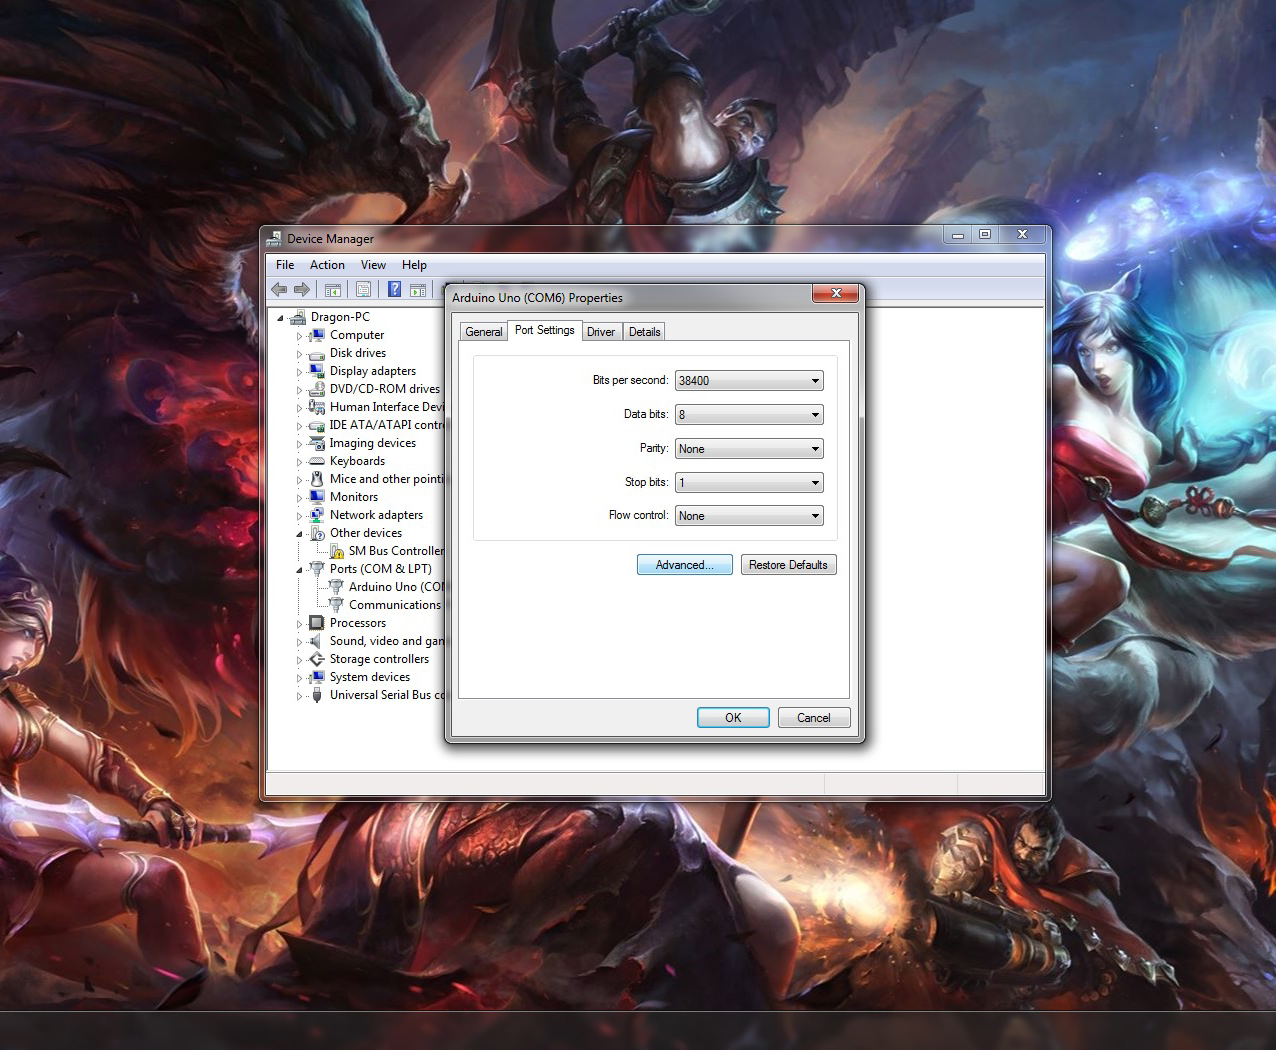The image size is (1276, 1050).
Task: Select the DVD/CD-ROM drives icon
Action: 317,389
